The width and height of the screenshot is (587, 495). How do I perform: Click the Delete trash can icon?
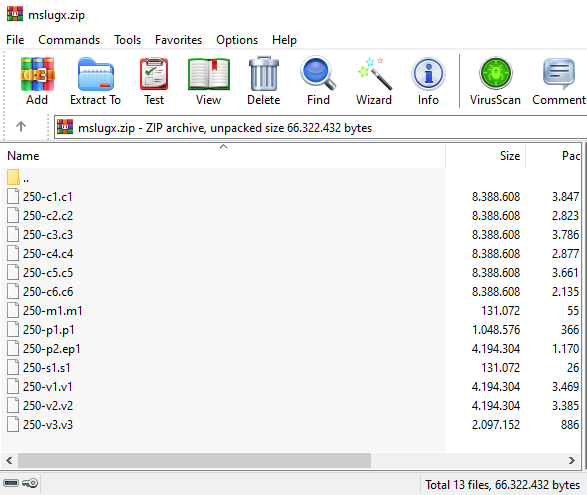point(264,80)
